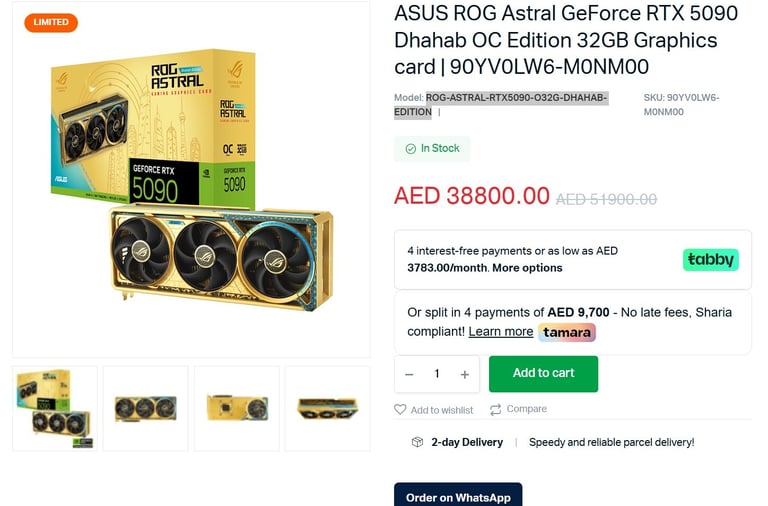
Task: Open tabby More options link
Action: [527, 268]
